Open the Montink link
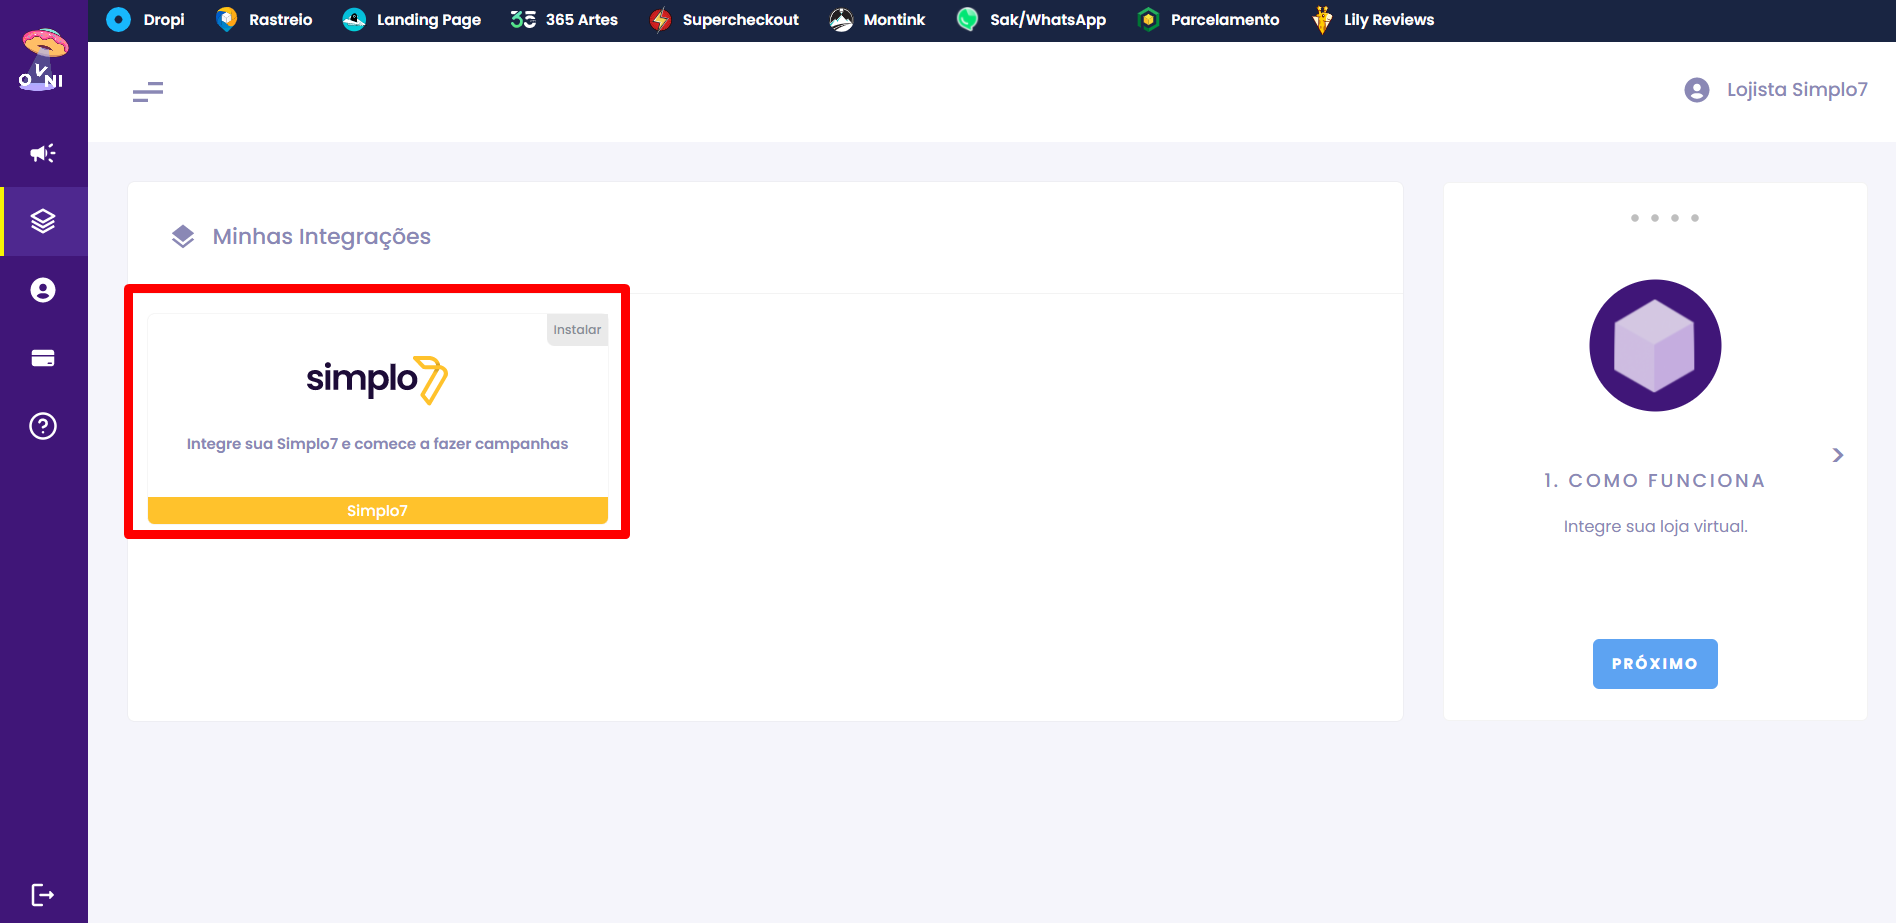Viewport: 1896px width, 923px height. (877, 20)
